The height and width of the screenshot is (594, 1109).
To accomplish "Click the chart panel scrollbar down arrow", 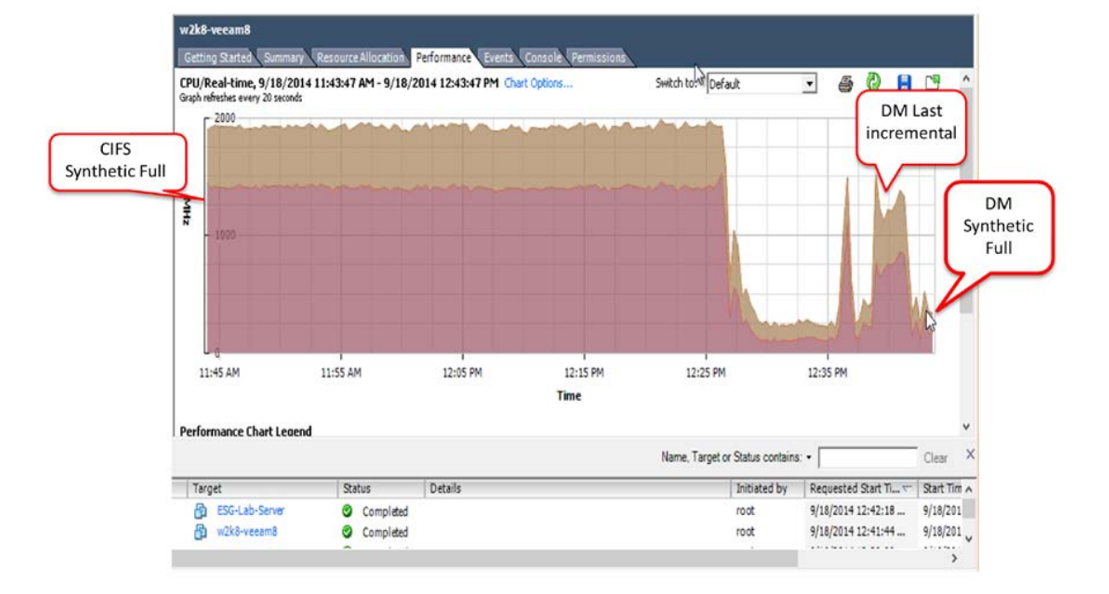I will [966, 427].
